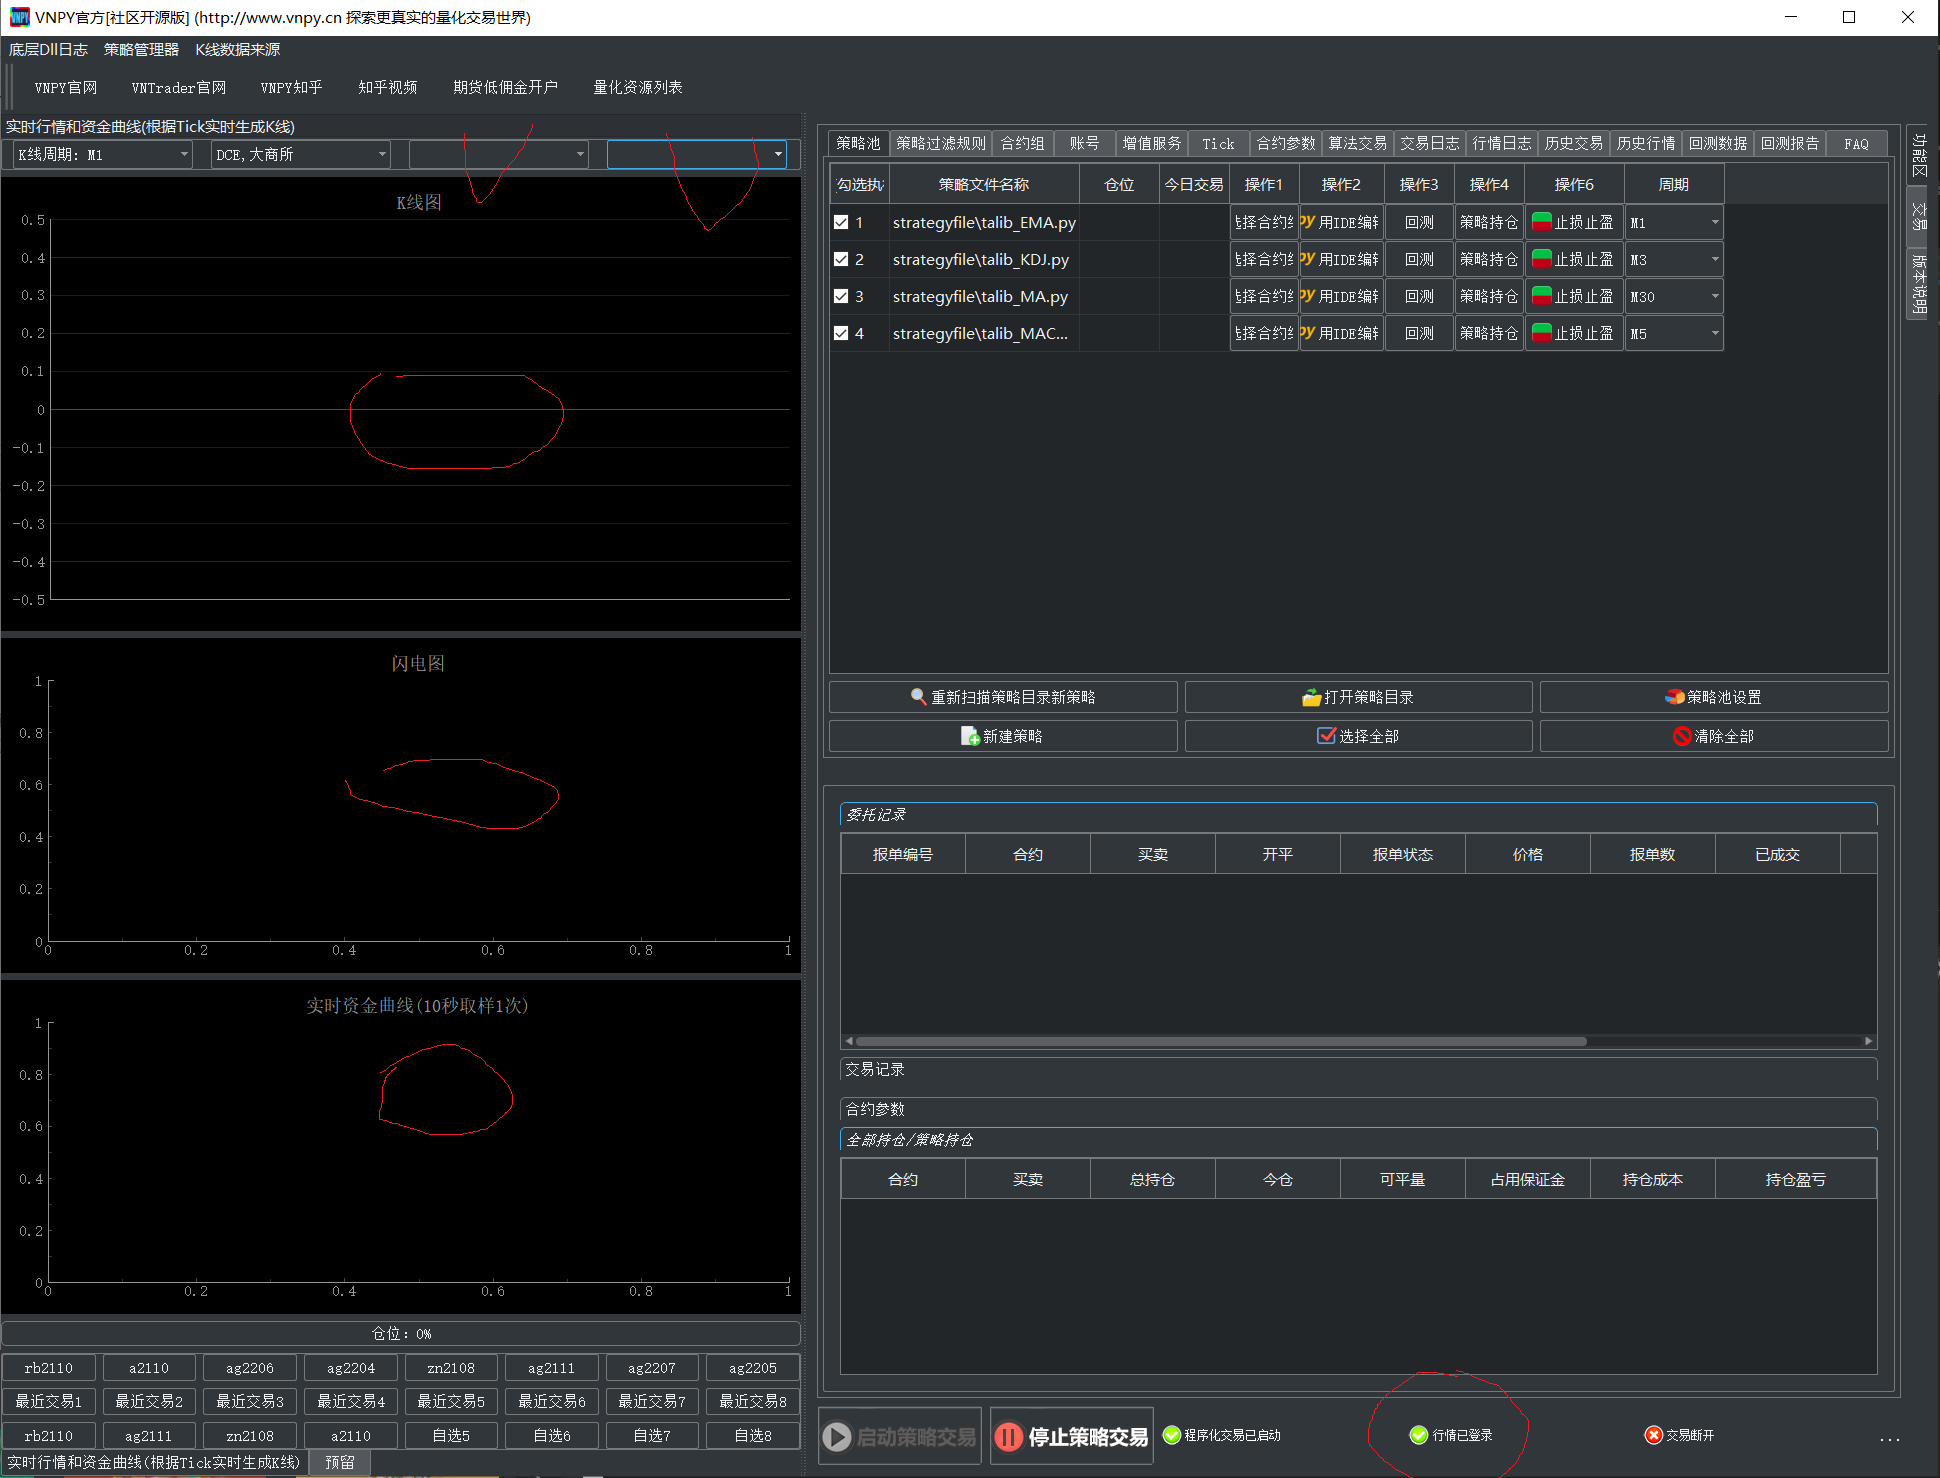Click the 合约参数 section header

[x=1358, y=1109]
